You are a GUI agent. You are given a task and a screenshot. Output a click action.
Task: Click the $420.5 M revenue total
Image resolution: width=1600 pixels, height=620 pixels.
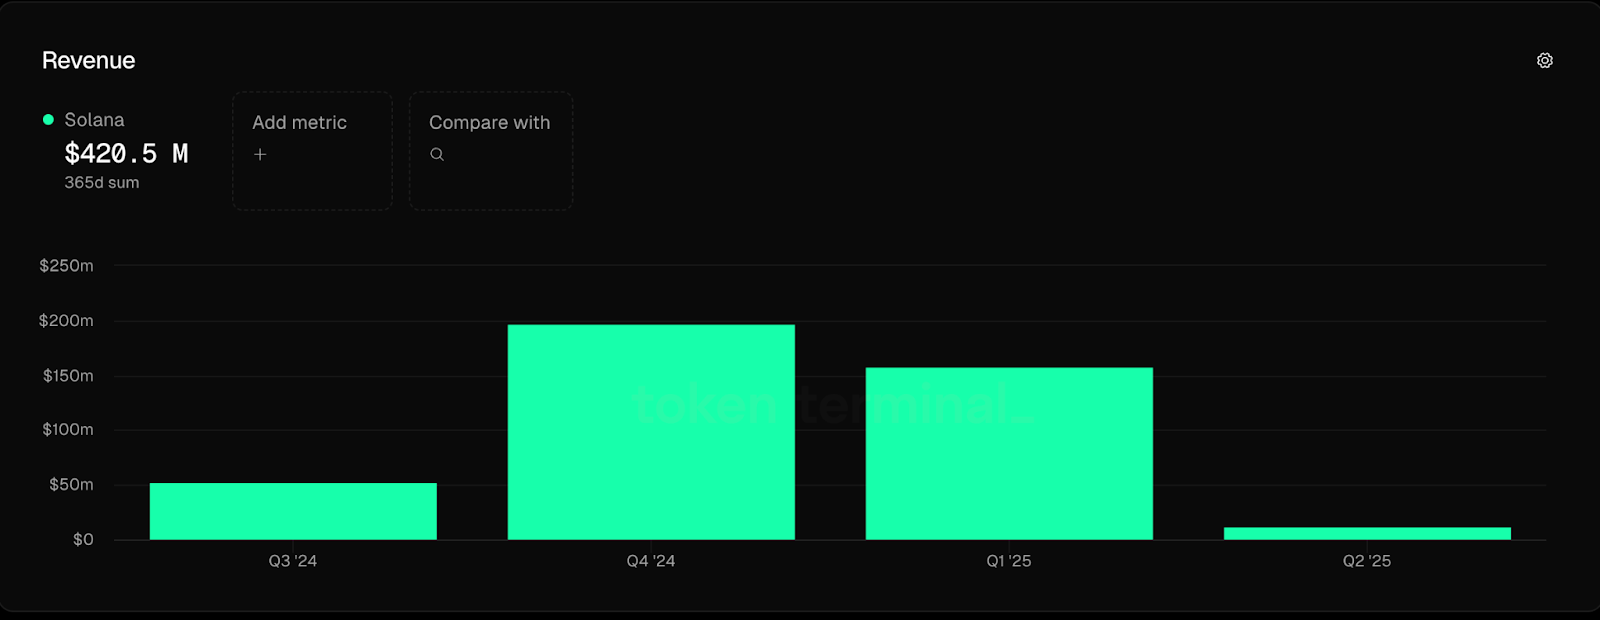[126, 154]
